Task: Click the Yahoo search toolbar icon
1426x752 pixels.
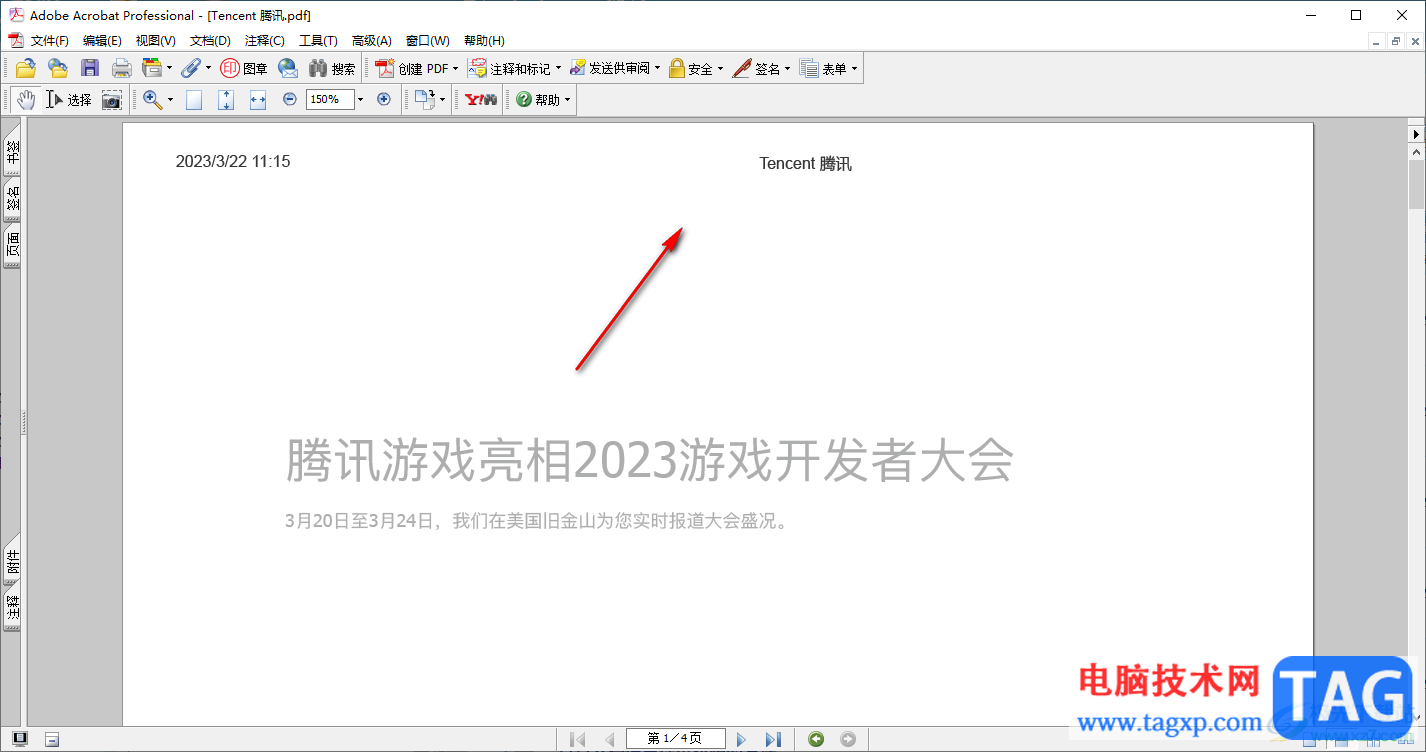Action: (481, 99)
